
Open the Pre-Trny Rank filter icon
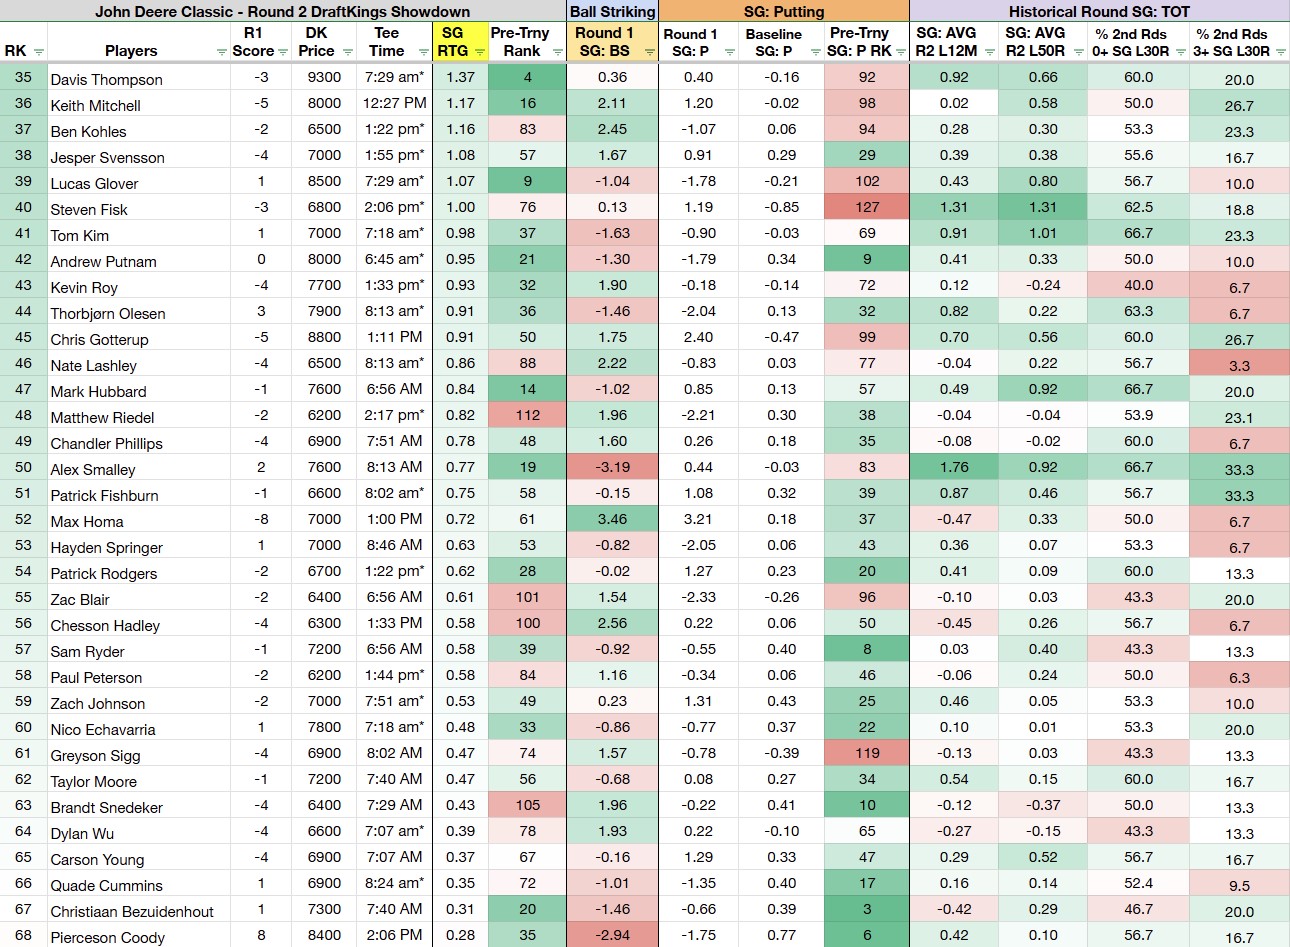558,51
